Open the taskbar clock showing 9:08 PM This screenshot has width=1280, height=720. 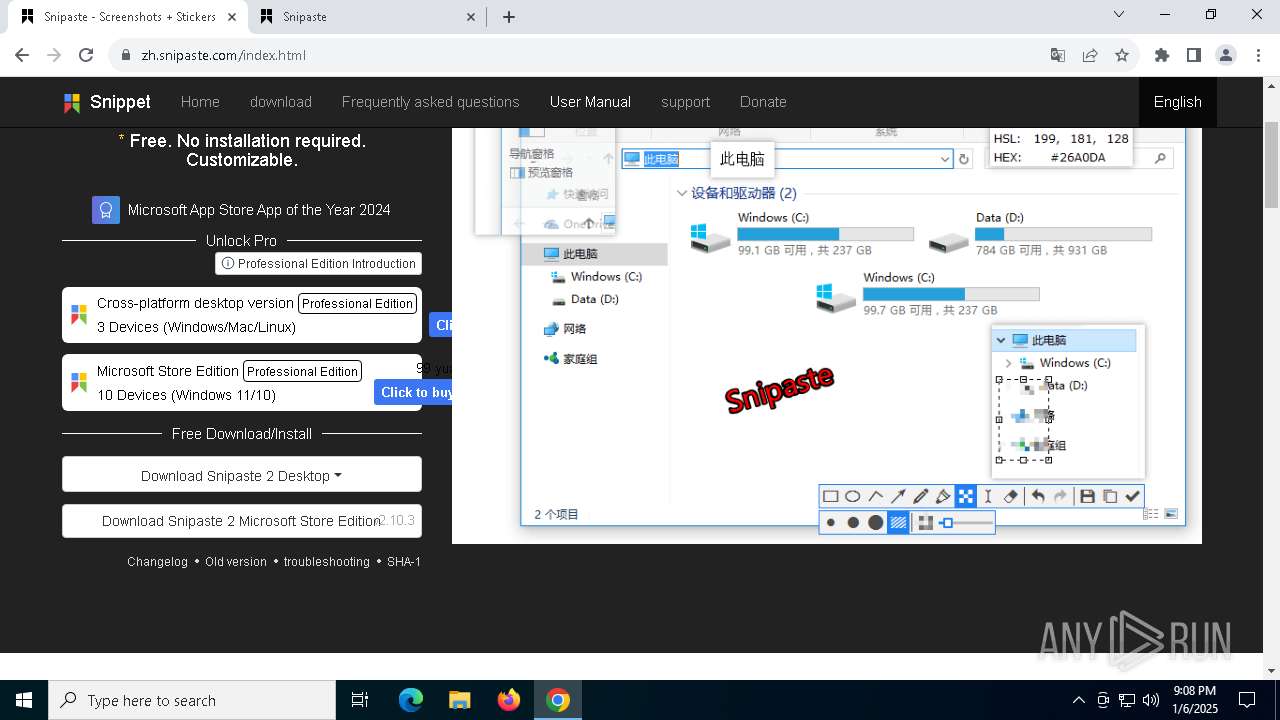1195,700
